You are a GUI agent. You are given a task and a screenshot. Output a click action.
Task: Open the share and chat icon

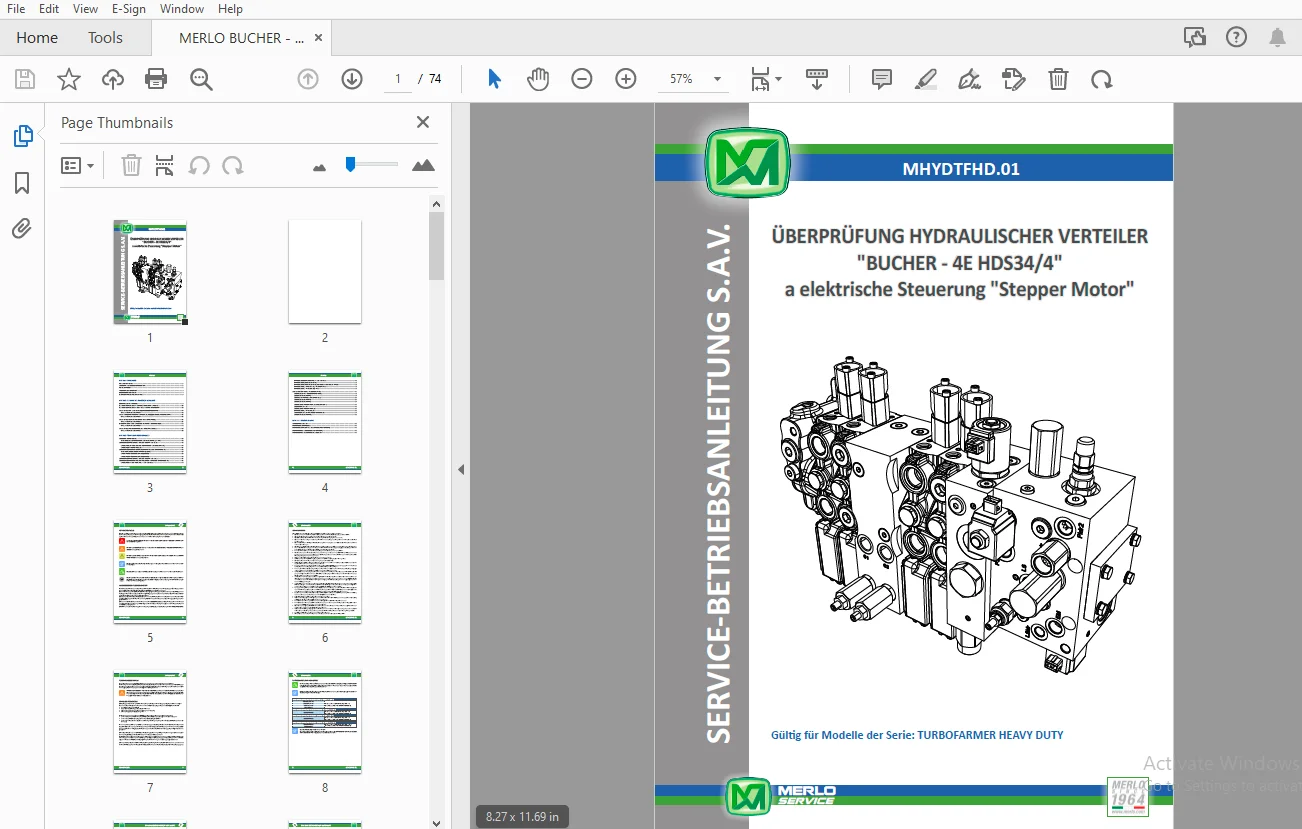coord(1194,38)
